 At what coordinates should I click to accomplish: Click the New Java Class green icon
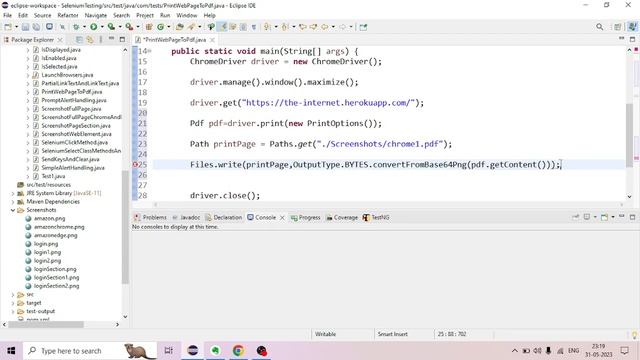point(160,27)
